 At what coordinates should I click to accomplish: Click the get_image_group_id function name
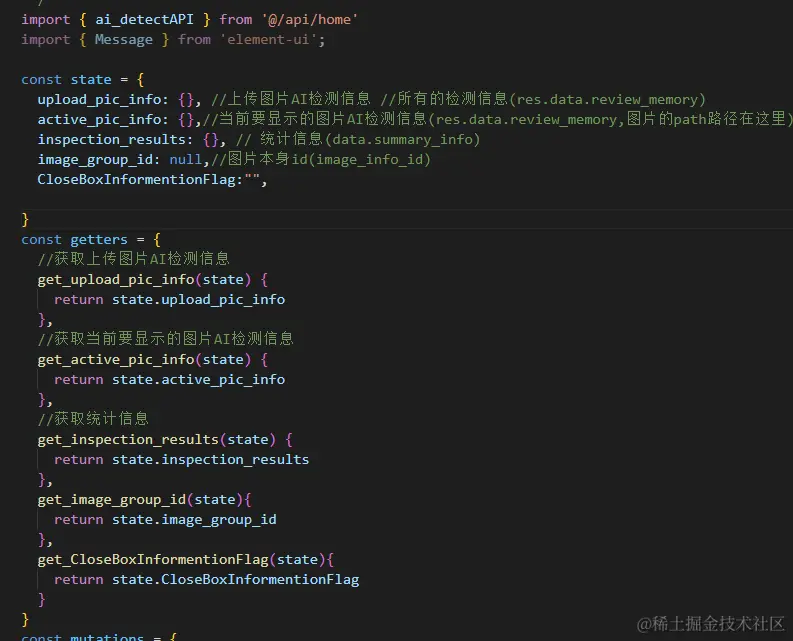(112, 499)
